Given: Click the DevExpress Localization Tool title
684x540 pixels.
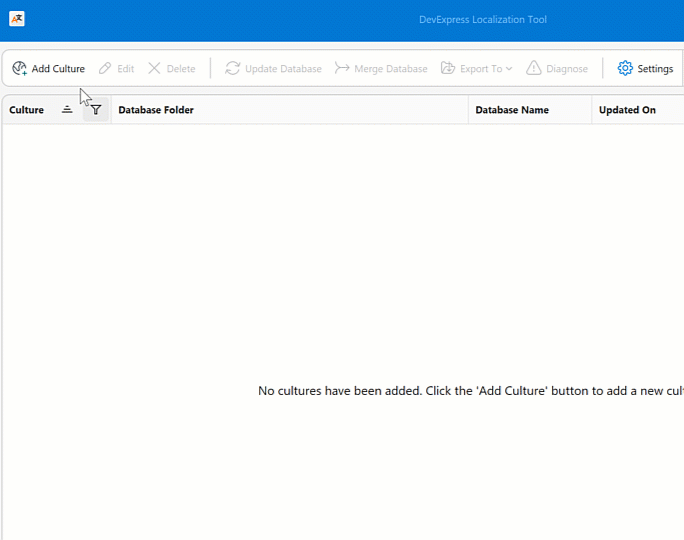Looking at the screenshot, I should pos(482,20).
